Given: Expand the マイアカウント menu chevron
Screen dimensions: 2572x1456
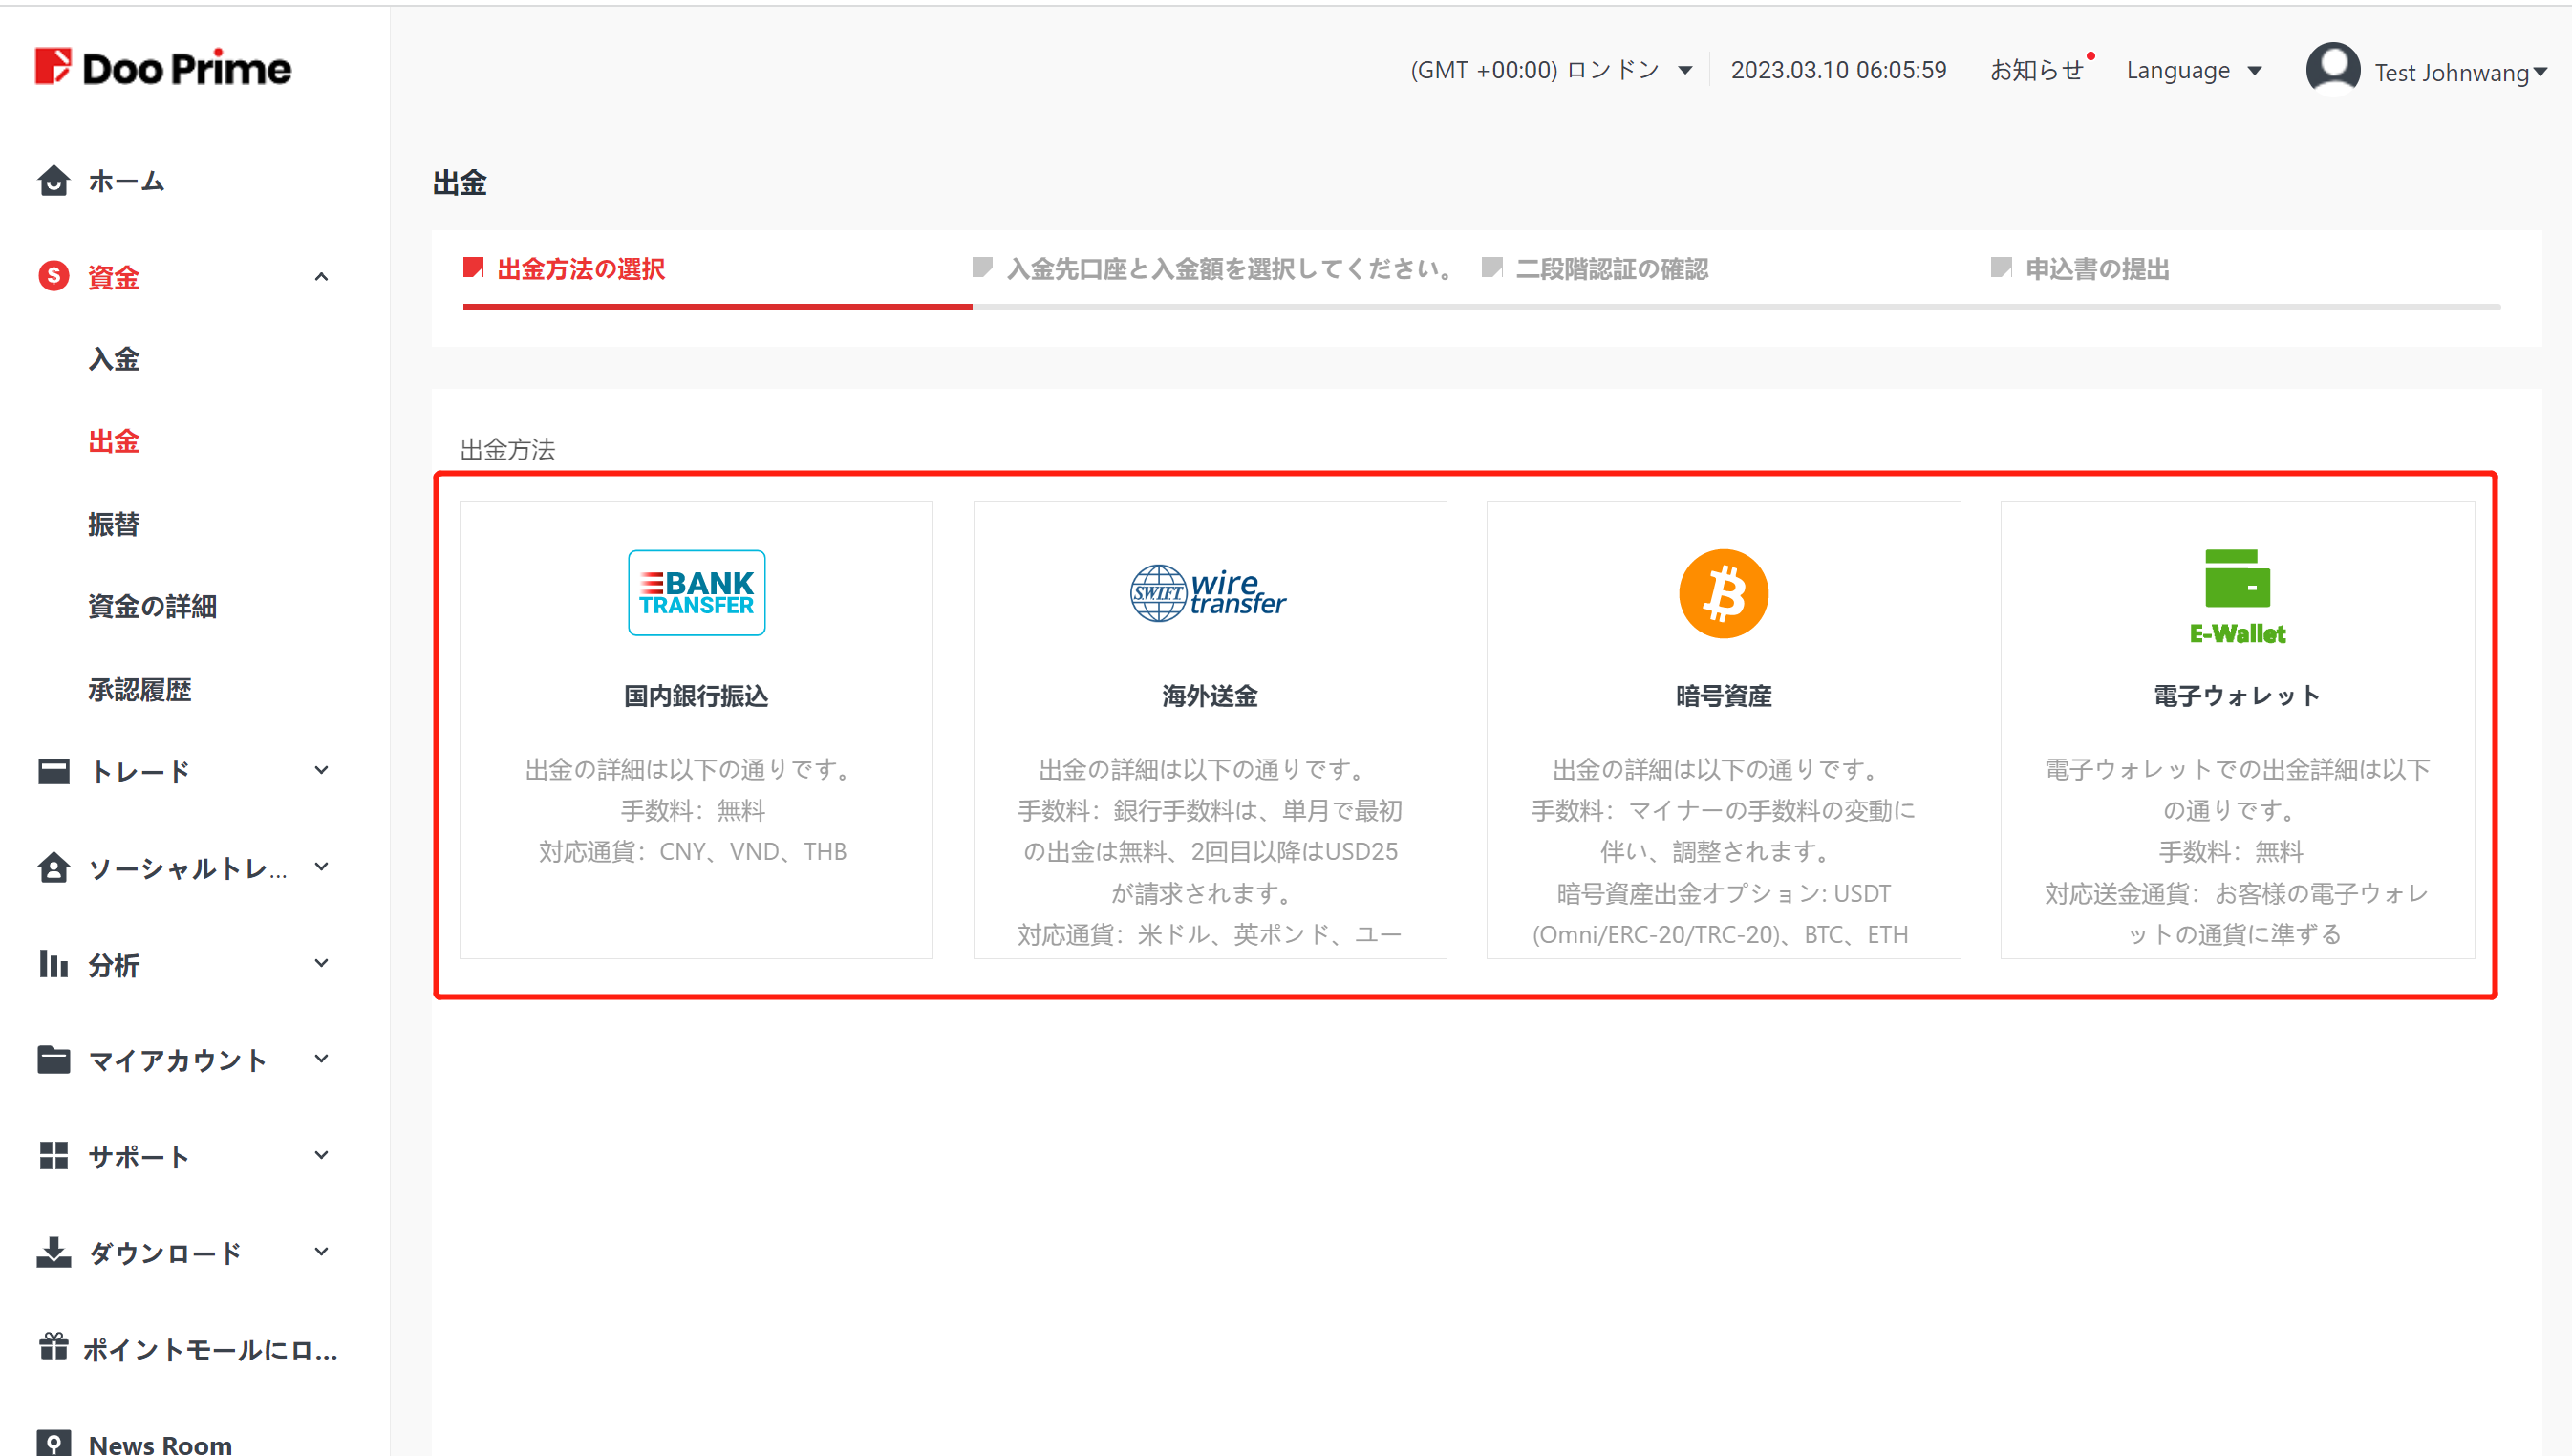Looking at the screenshot, I should tap(321, 1059).
